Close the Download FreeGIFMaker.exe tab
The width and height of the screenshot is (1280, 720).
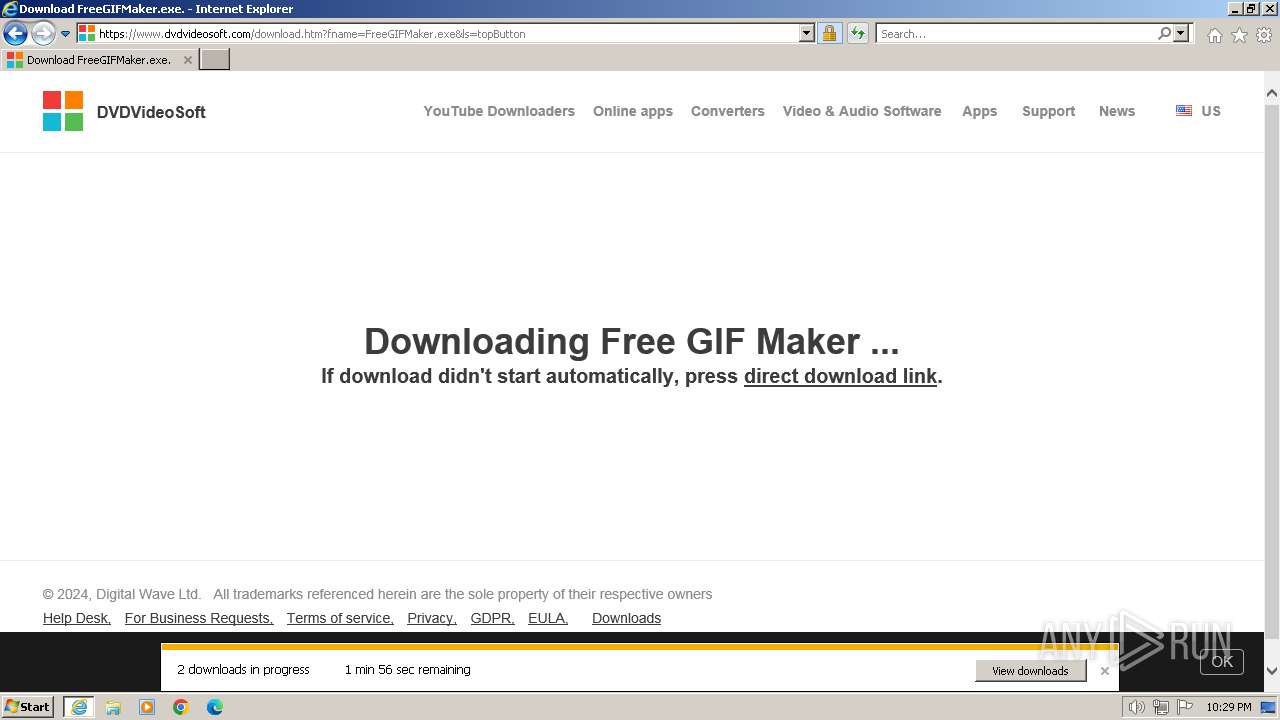coord(187,60)
